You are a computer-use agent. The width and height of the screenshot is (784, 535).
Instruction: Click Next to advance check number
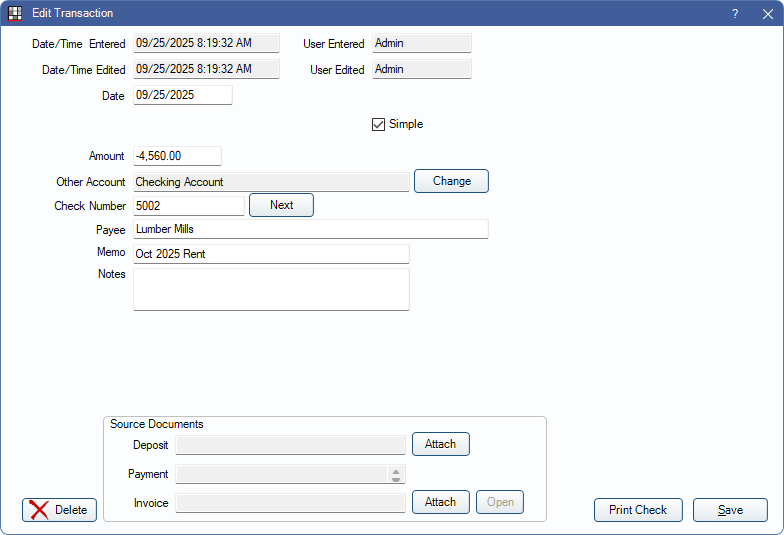(281, 205)
